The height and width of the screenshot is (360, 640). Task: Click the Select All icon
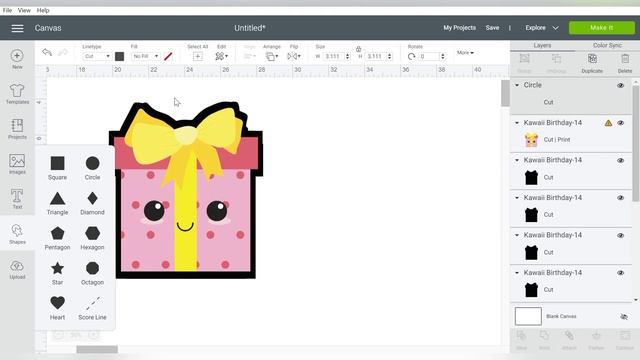[x=198, y=56]
